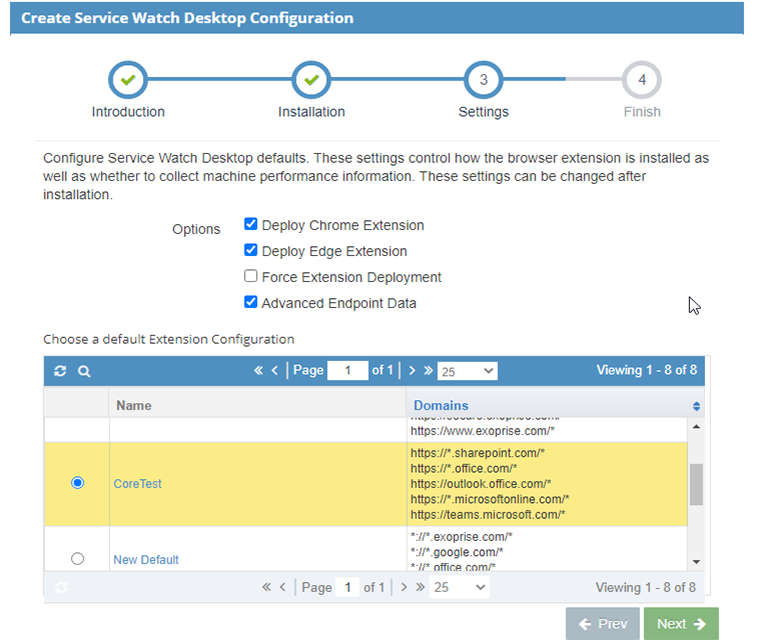The height and width of the screenshot is (640, 769).
Task: Open search via magnifier icon in grid toolbar
Action: click(84, 371)
